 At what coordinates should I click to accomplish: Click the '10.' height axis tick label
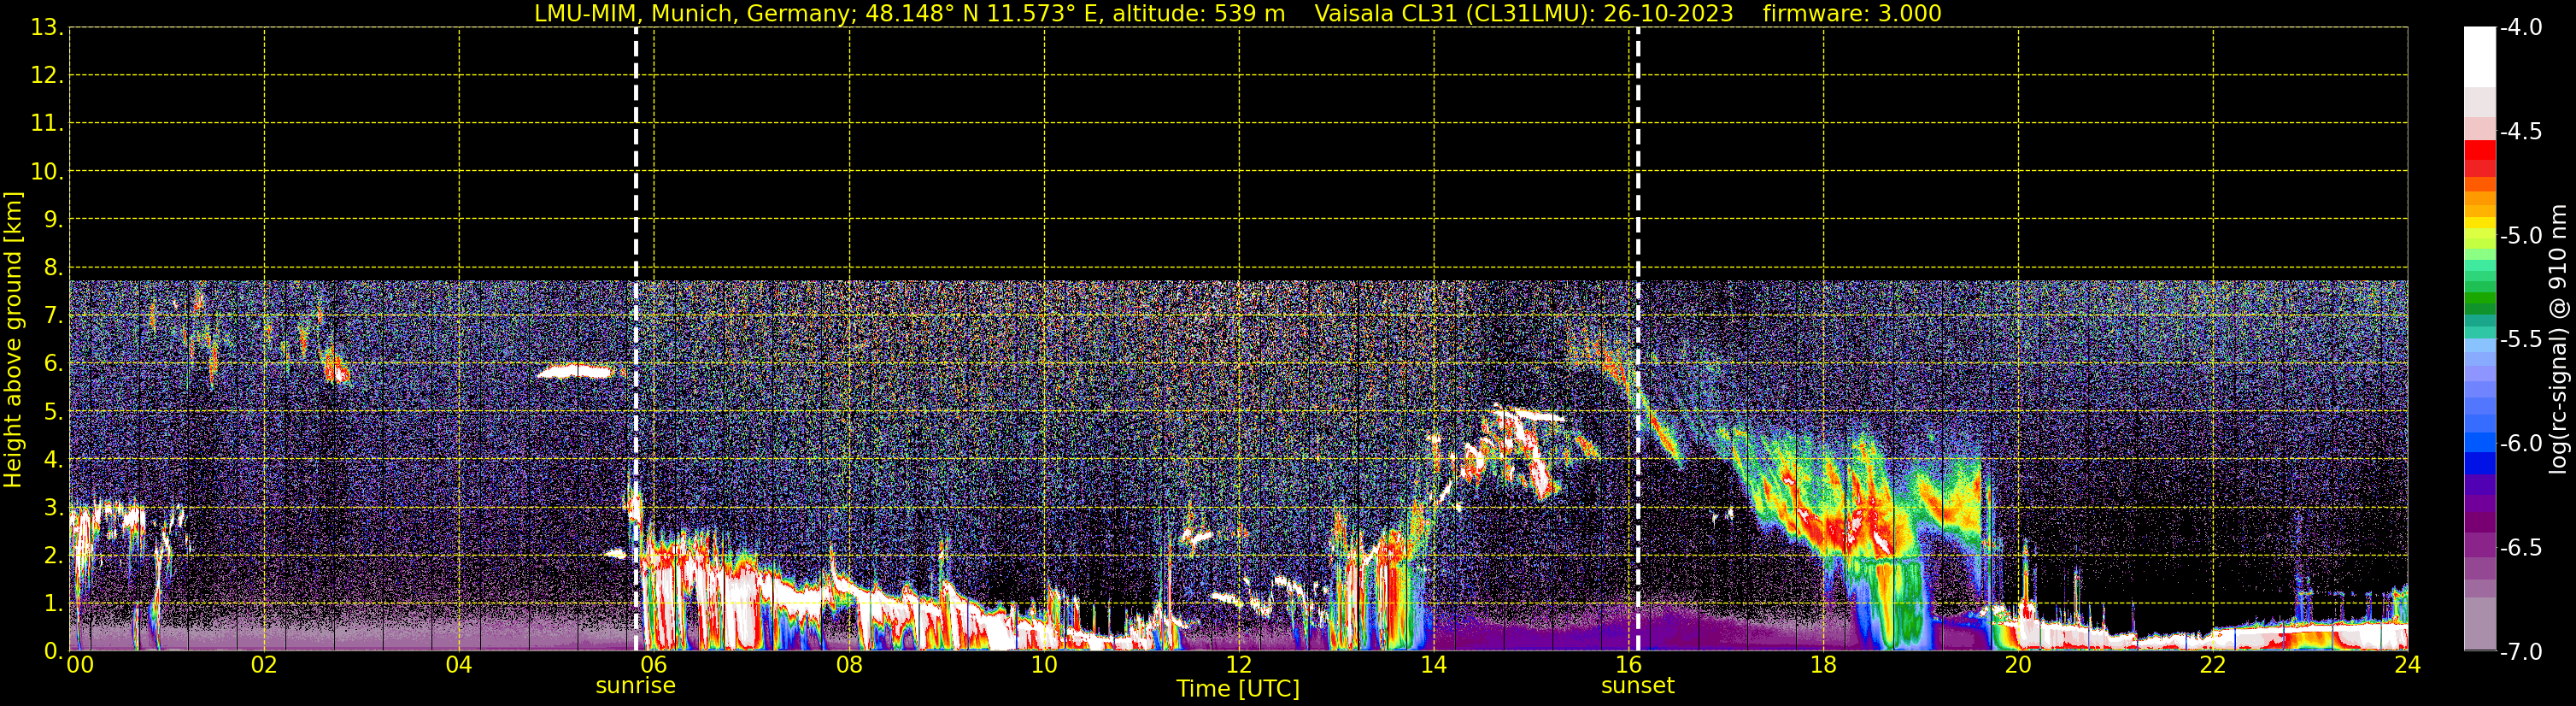click(47, 172)
